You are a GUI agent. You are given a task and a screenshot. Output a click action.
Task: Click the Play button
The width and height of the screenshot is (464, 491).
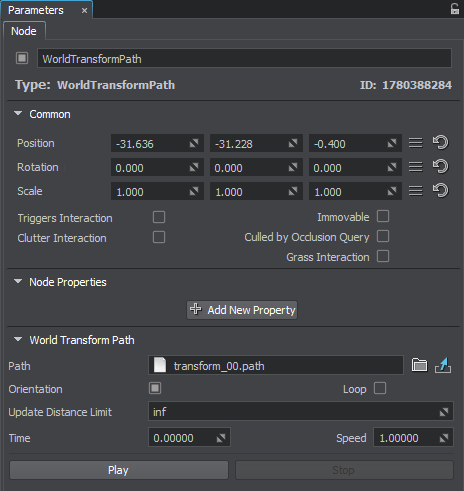click(119, 470)
